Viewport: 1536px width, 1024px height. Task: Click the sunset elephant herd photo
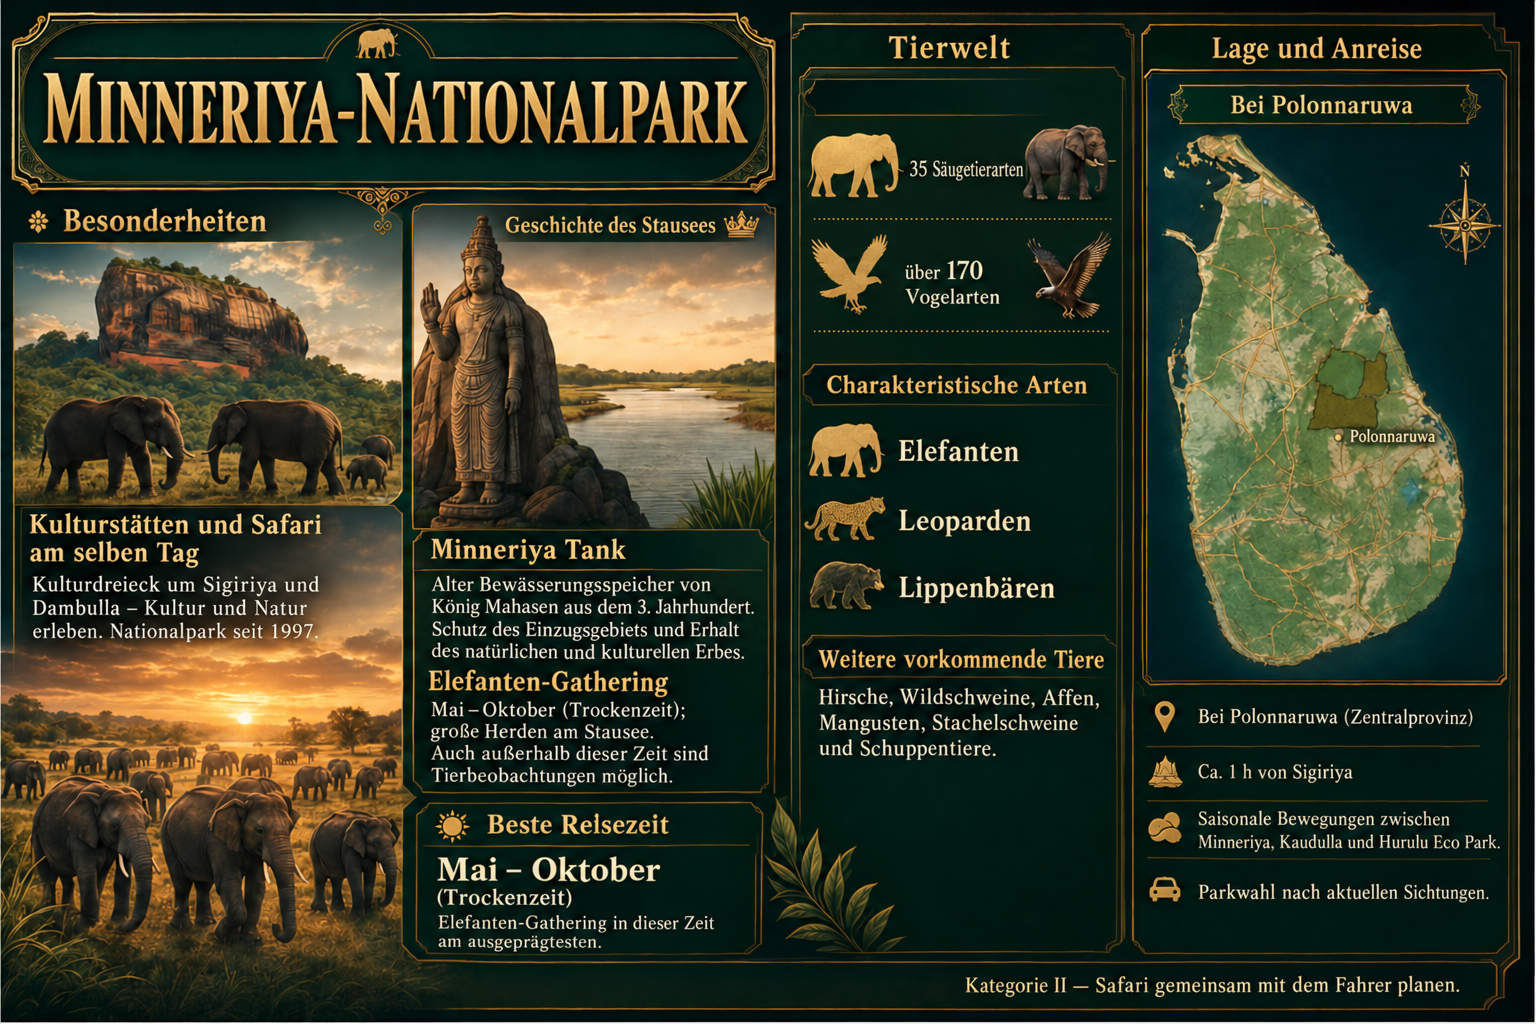200,800
